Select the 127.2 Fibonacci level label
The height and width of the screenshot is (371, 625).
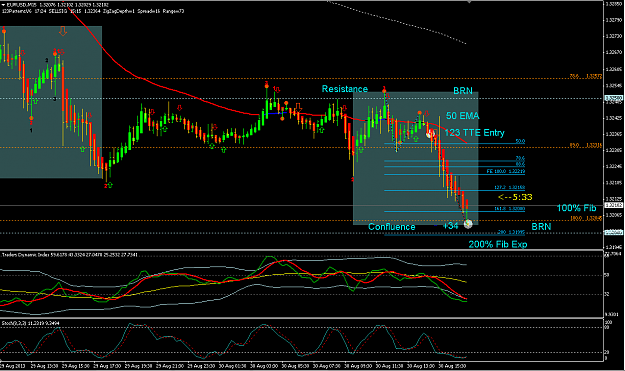[x=510, y=187]
